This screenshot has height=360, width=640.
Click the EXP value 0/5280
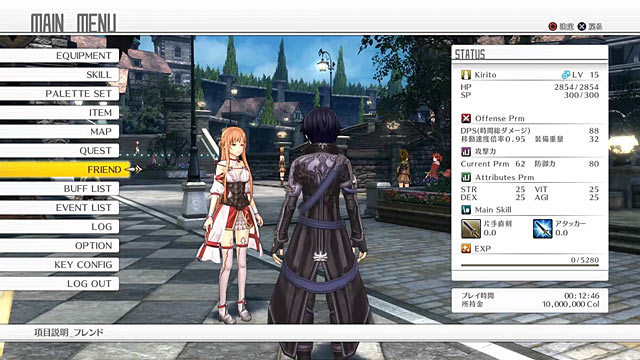585,260
